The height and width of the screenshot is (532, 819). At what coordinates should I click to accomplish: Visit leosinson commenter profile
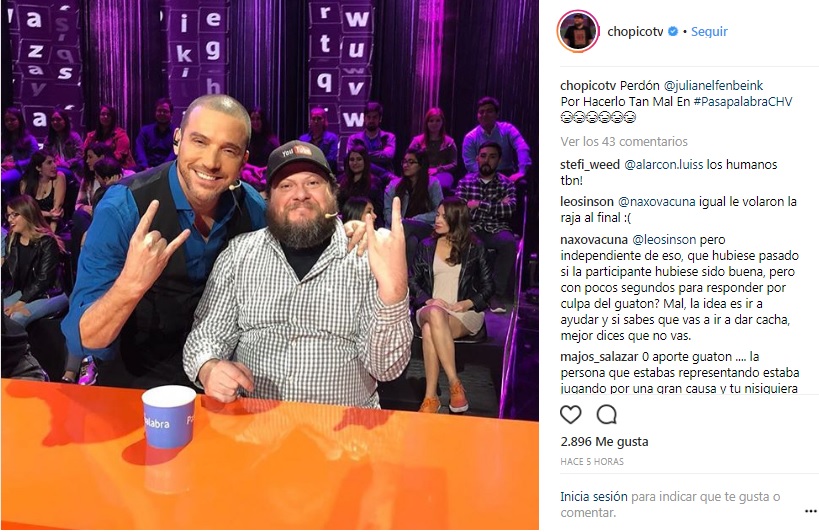pyautogui.click(x=587, y=202)
